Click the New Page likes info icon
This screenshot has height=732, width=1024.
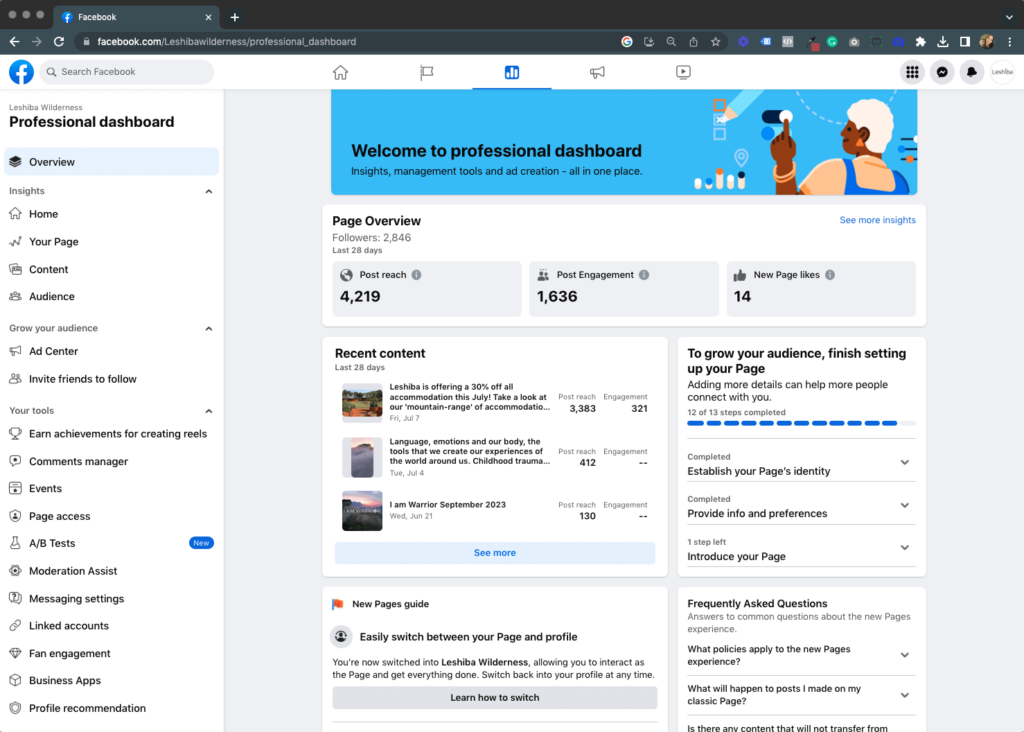(830, 275)
